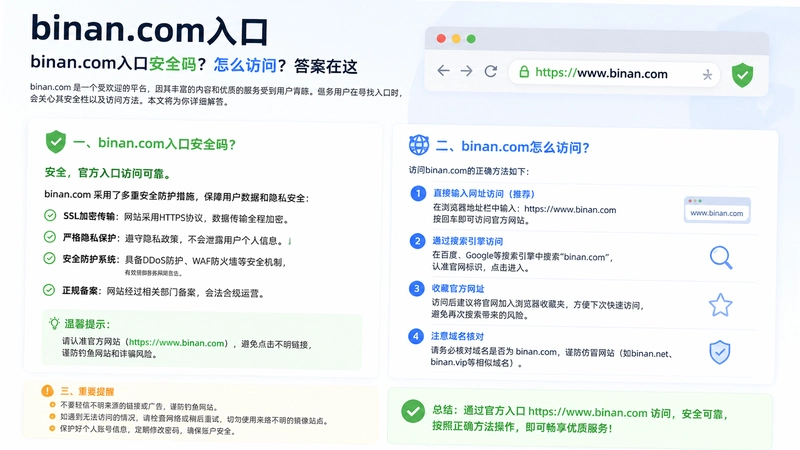Click the orange bullet beside 如遇到无法访问的情况
The width and height of the screenshot is (800, 450).
[52, 417]
